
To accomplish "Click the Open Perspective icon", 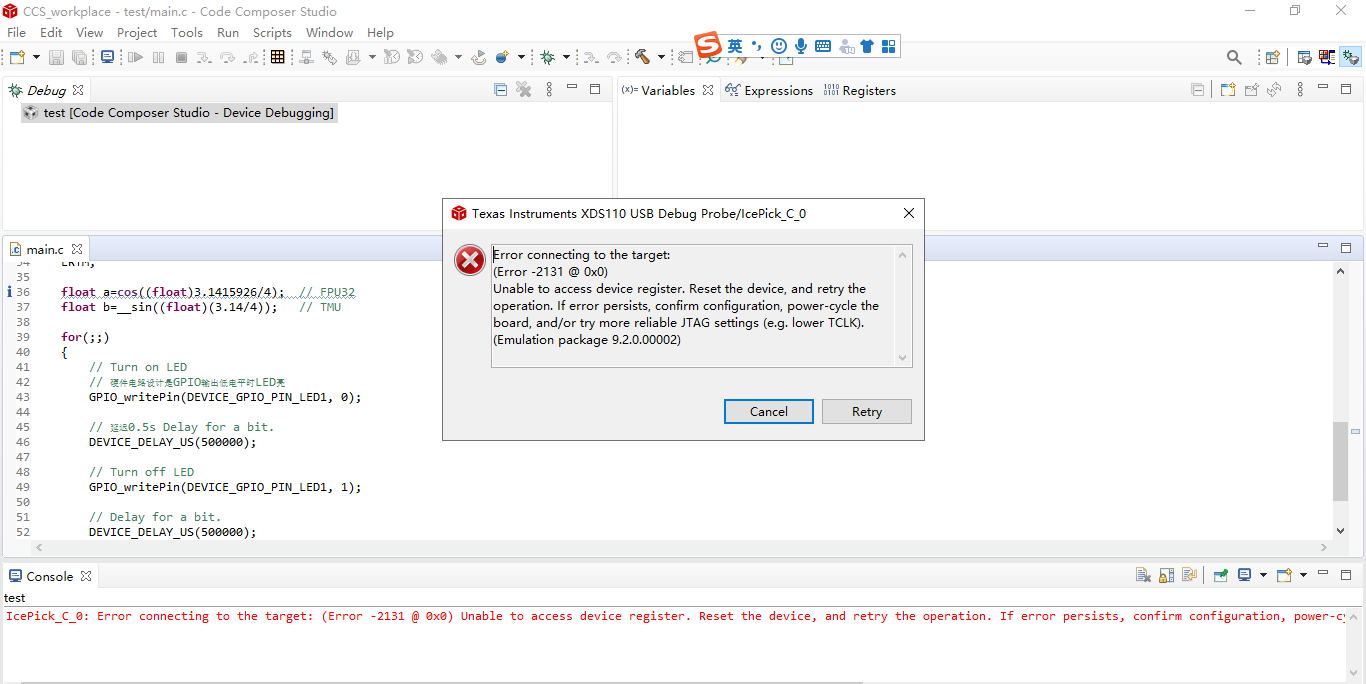I will 1272,58.
